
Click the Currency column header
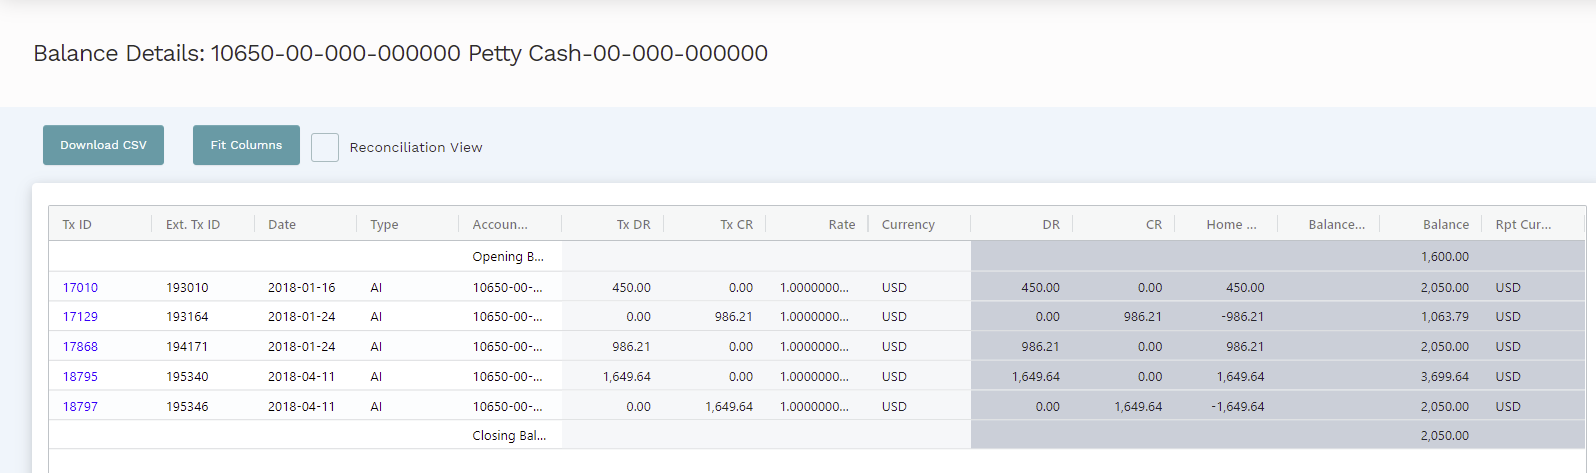point(908,225)
